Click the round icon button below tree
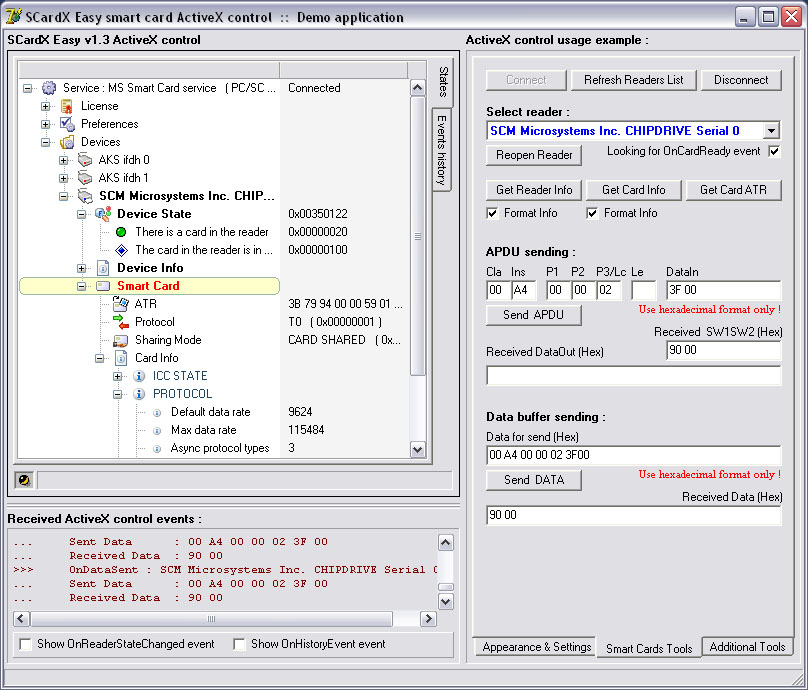The image size is (808, 690). 24,480
